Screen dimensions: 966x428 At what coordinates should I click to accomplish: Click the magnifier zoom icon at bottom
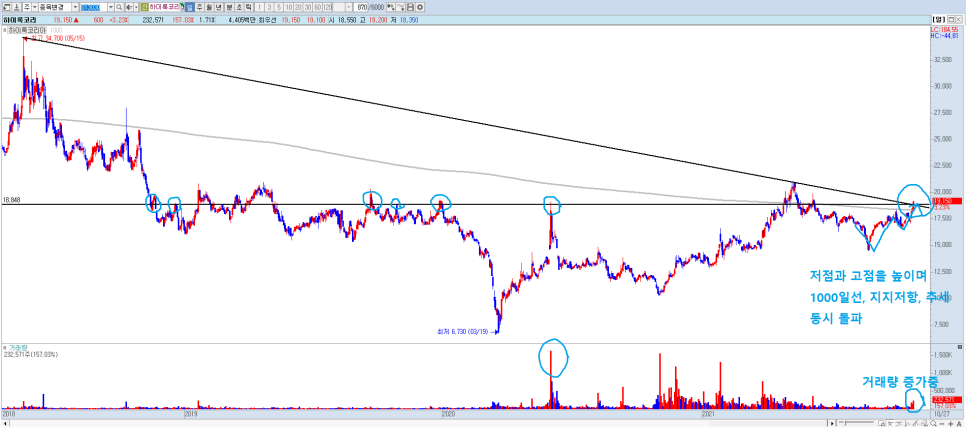933,423
